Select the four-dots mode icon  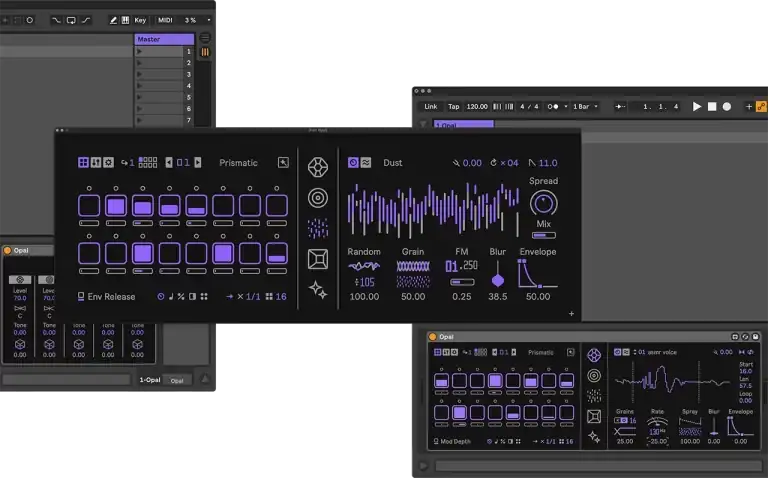tap(204, 296)
